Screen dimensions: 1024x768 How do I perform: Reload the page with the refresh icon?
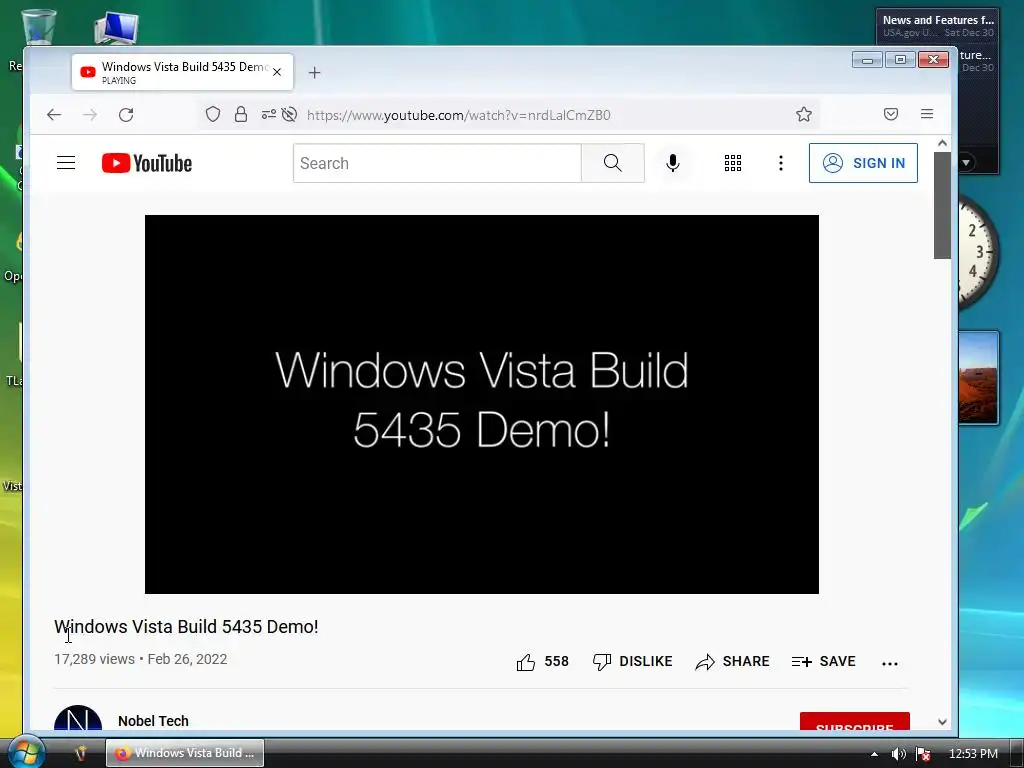point(126,115)
